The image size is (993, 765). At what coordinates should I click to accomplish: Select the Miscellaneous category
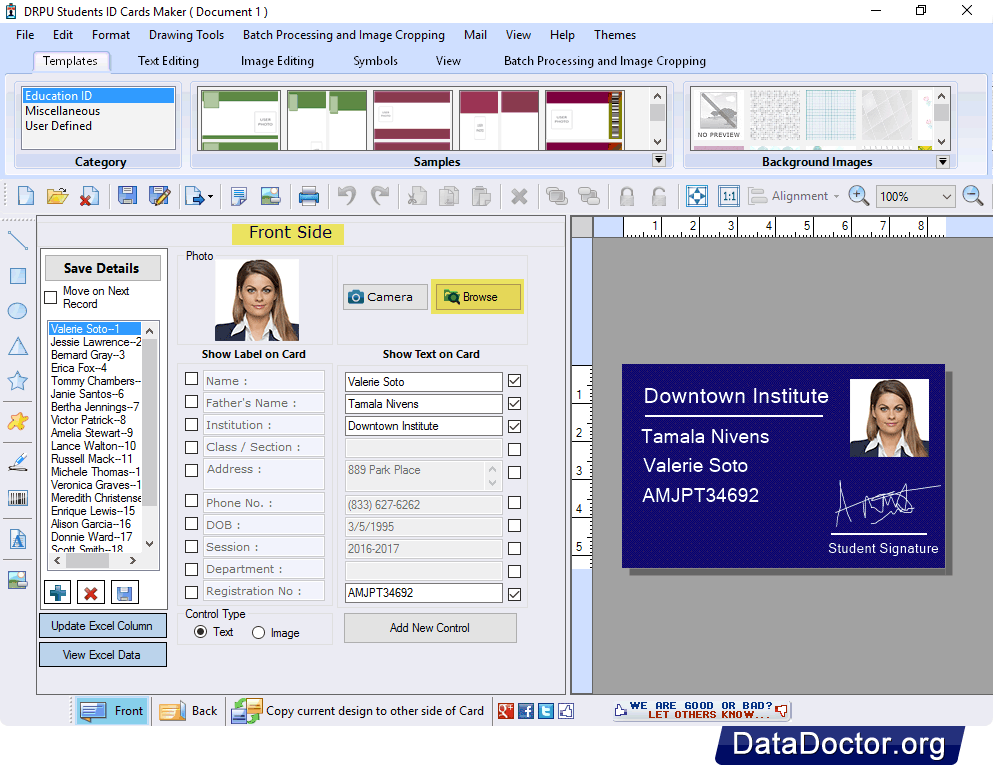pos(63,111)
